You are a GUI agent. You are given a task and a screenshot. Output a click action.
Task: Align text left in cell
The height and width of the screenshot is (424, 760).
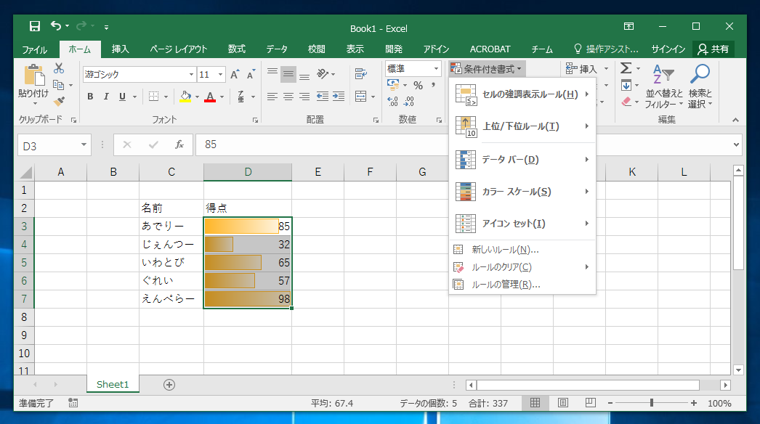click(x=272, y=97)
